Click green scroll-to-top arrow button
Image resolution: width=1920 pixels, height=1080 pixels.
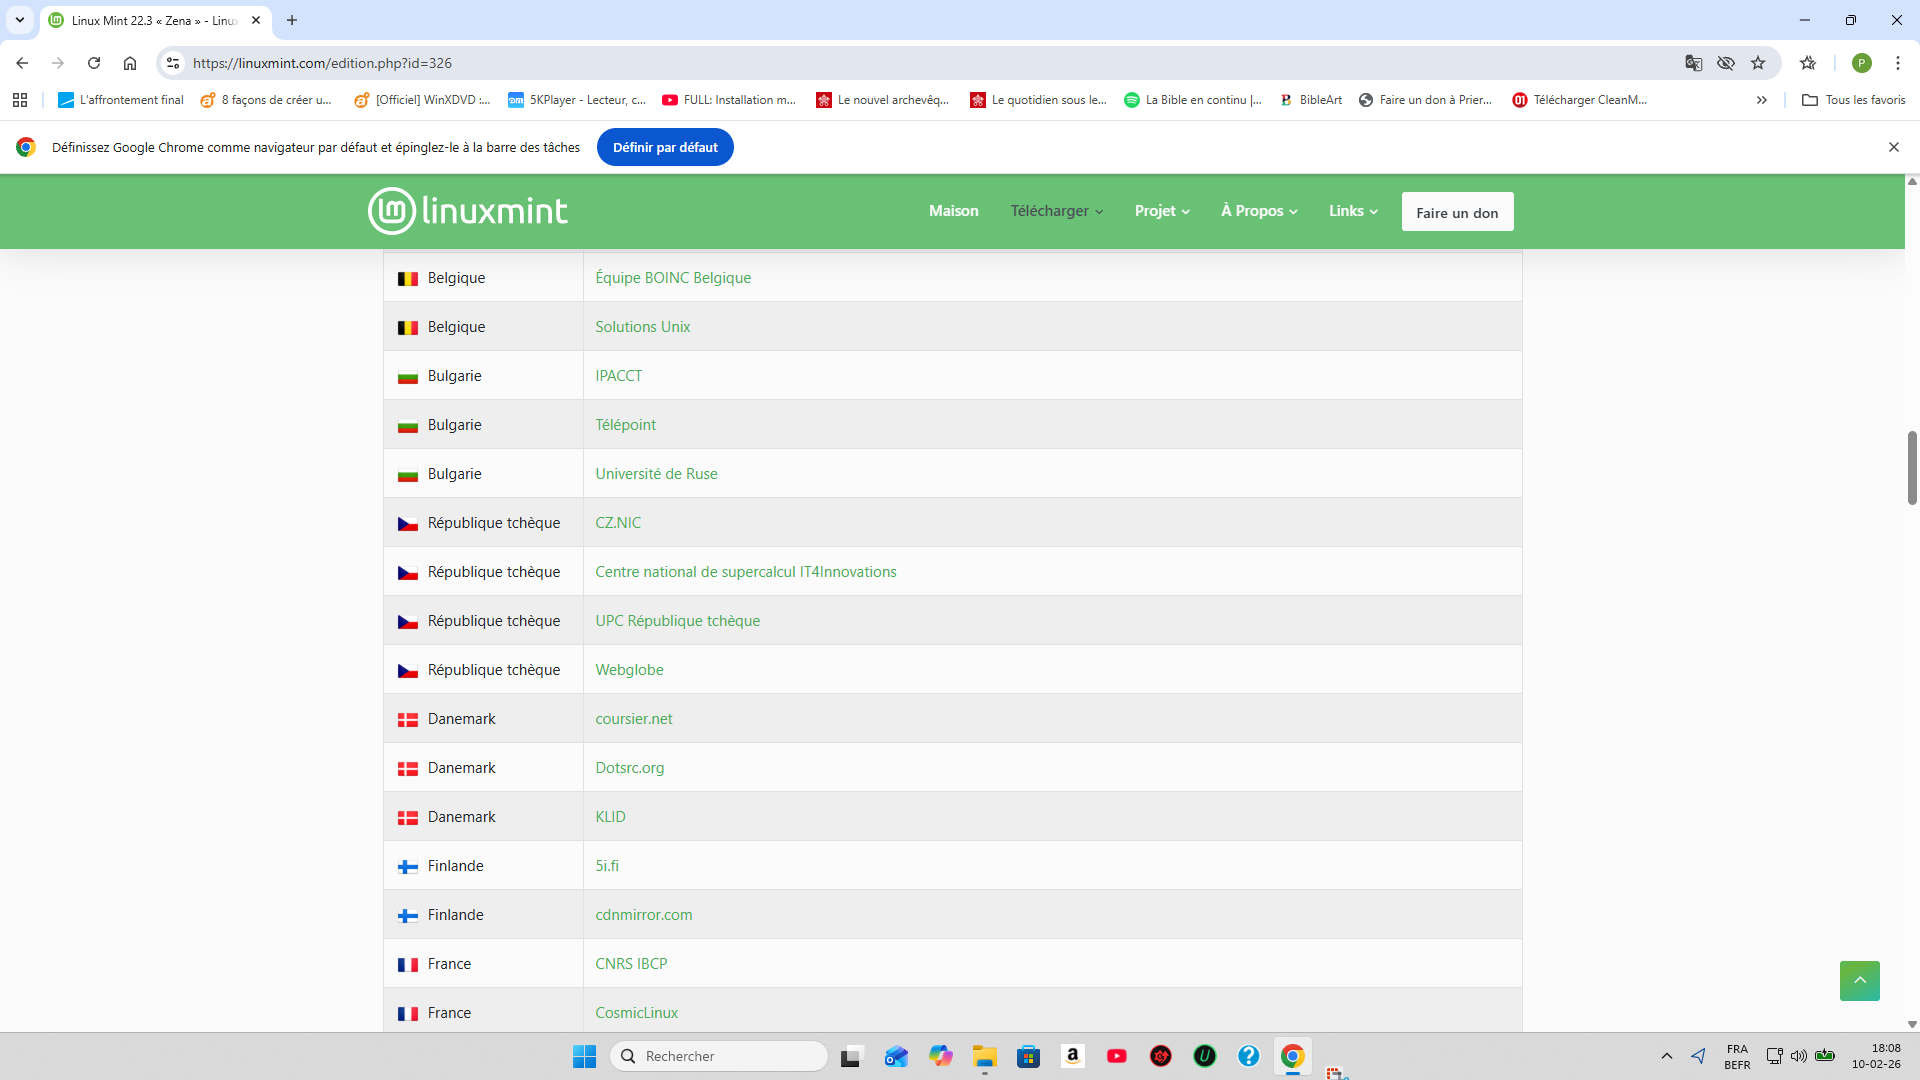pos(1859,980)
